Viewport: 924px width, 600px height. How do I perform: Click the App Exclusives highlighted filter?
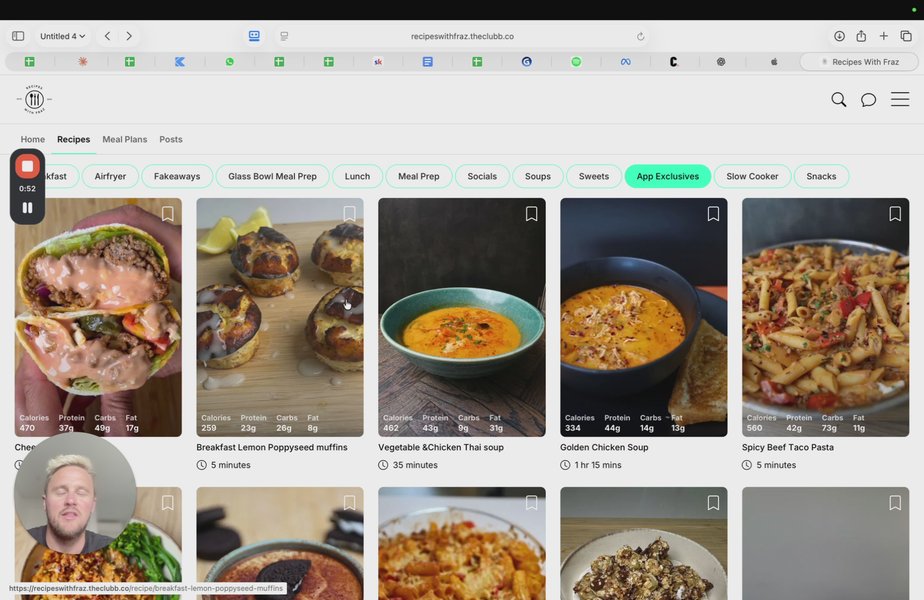pos(667,177)
